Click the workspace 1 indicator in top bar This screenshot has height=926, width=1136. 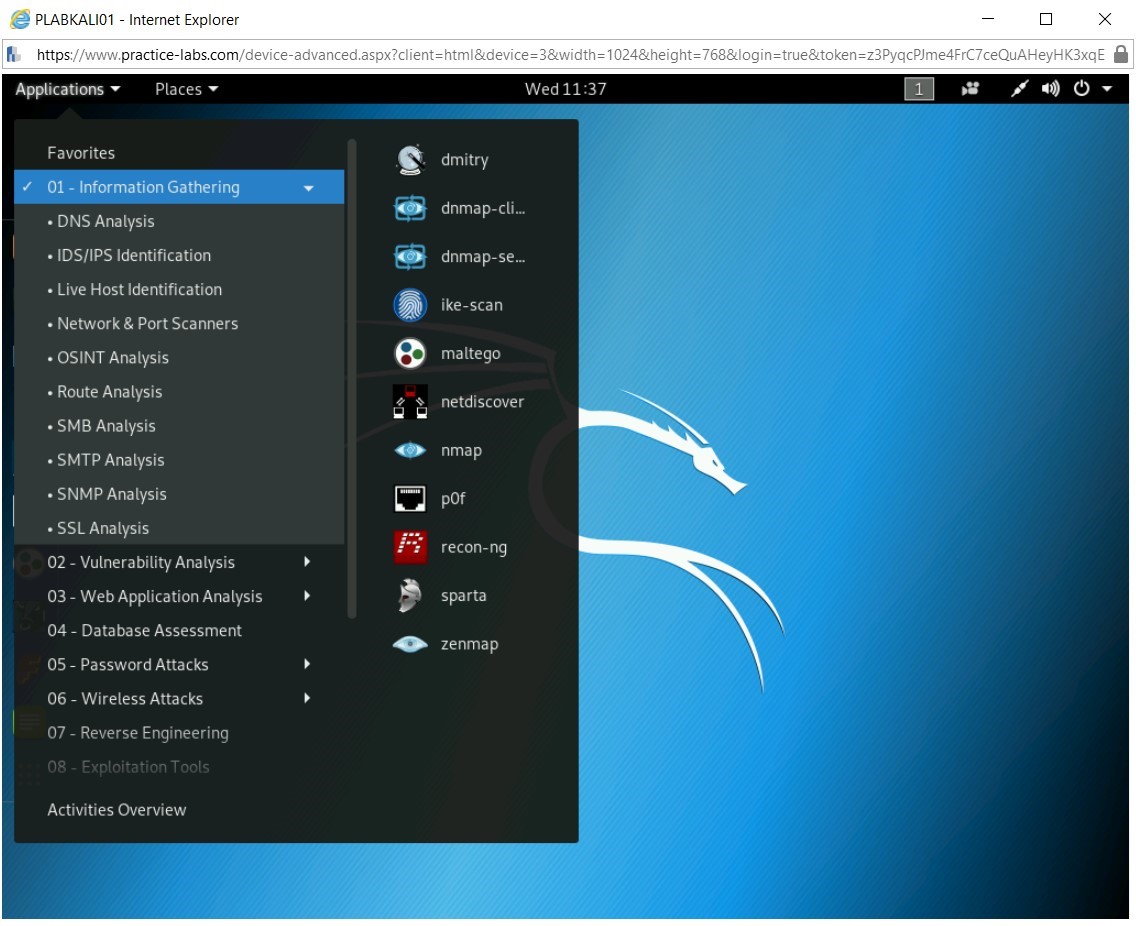918,90
